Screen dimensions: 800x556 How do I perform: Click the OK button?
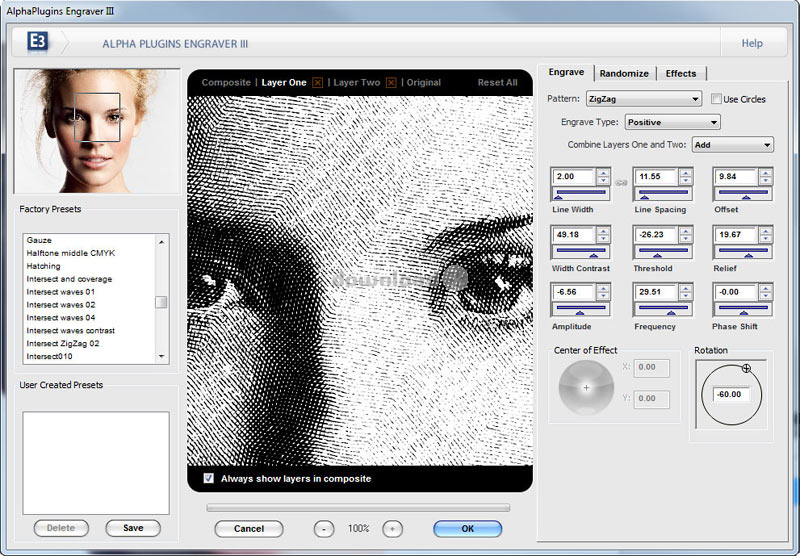click(x=467, y=528)
